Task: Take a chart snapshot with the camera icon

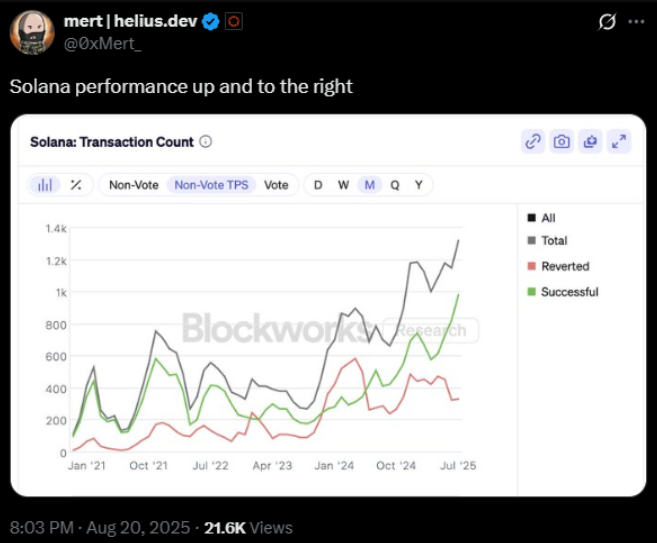Action: 561,142
